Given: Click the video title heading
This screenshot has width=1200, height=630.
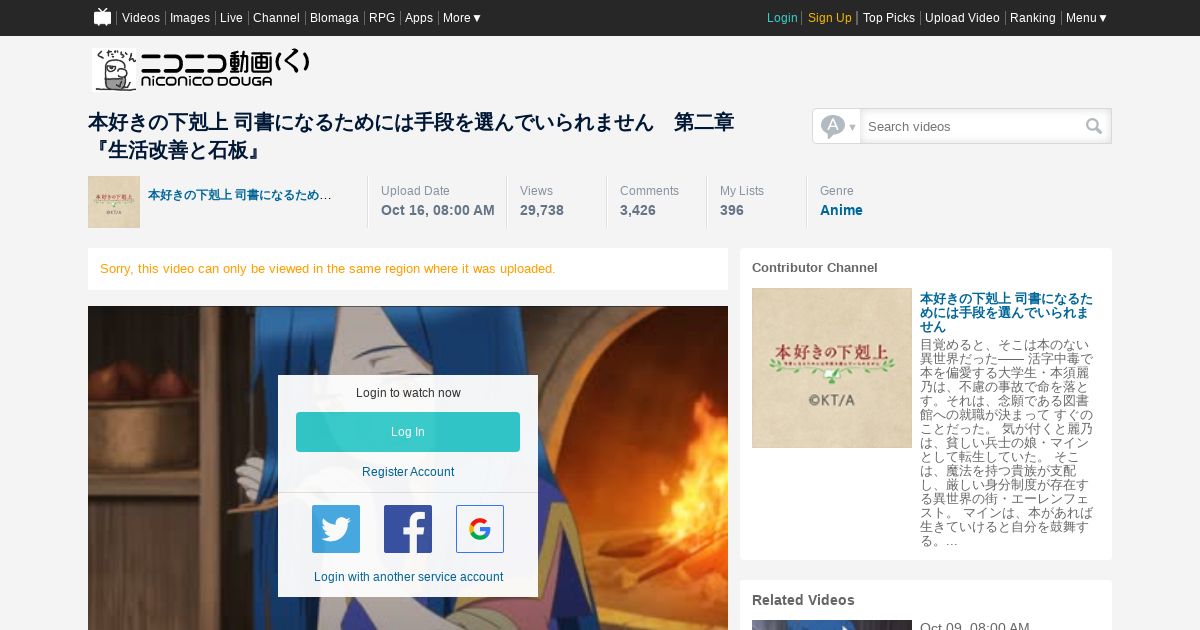Looking at the screenshot, I should coord(411,136).
